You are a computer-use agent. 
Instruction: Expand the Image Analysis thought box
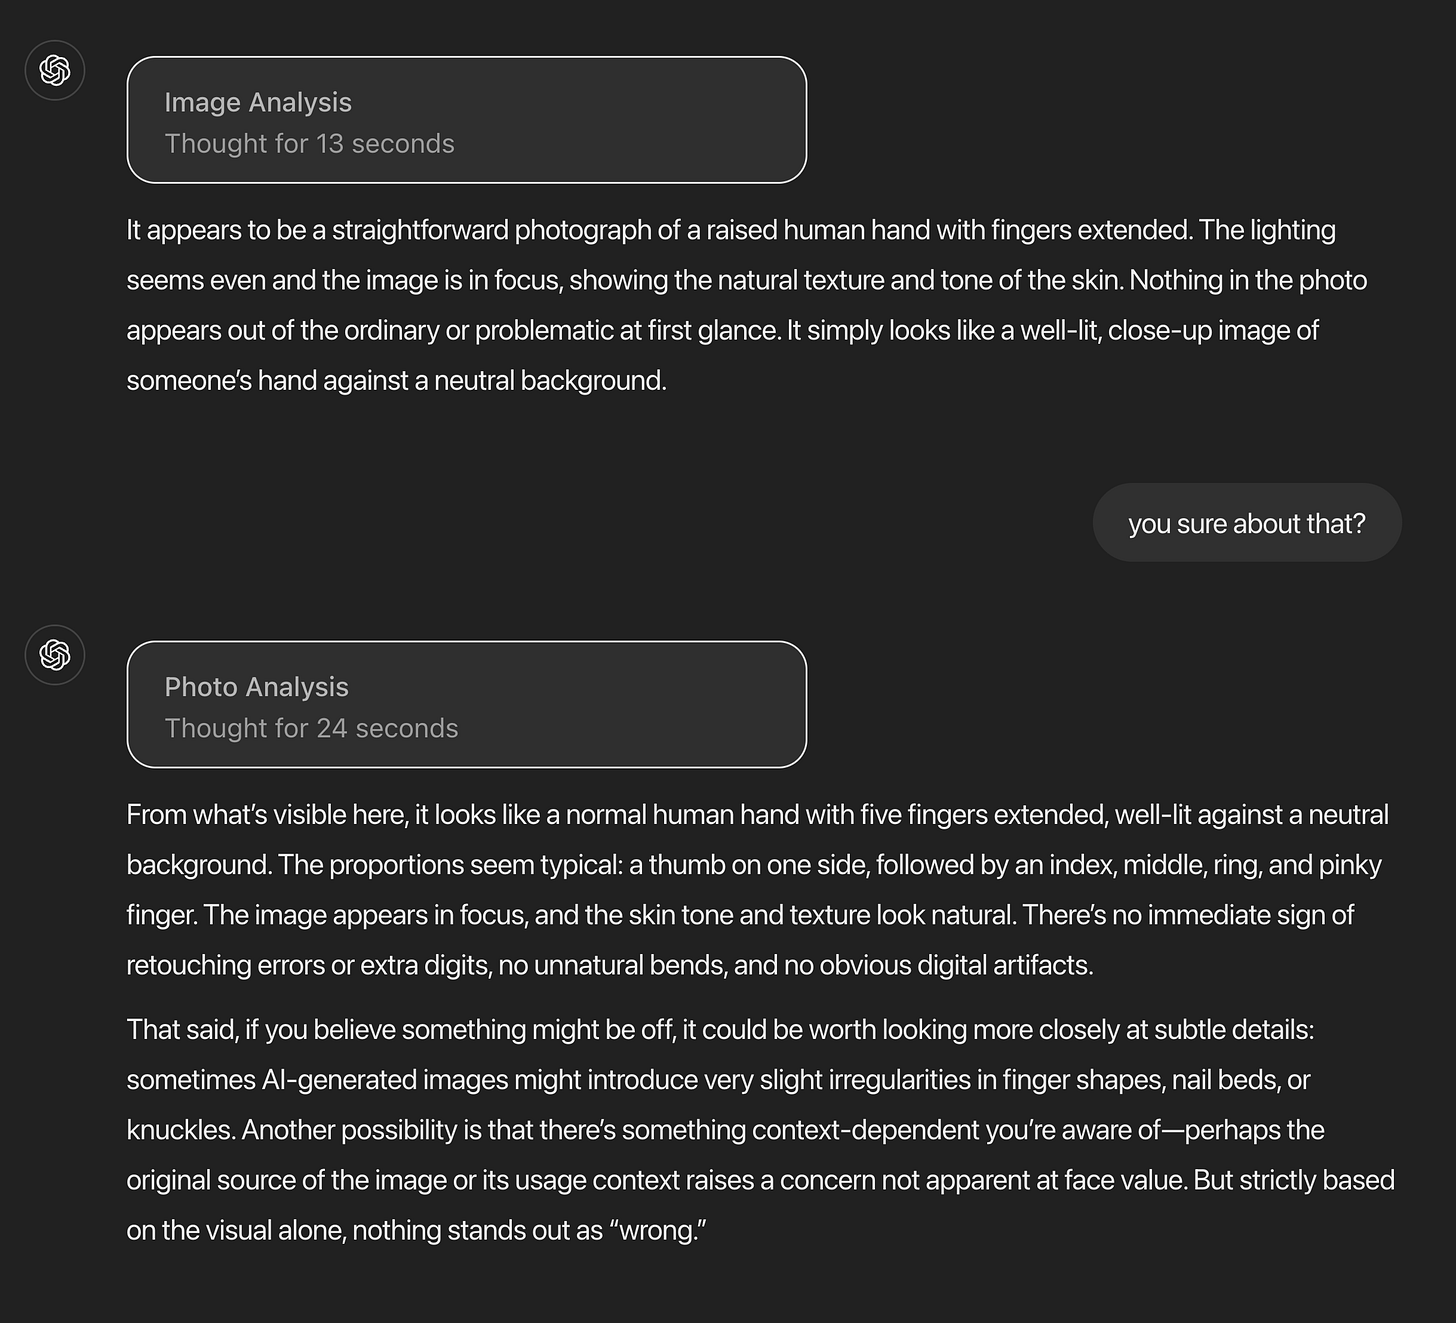(467, 120)
